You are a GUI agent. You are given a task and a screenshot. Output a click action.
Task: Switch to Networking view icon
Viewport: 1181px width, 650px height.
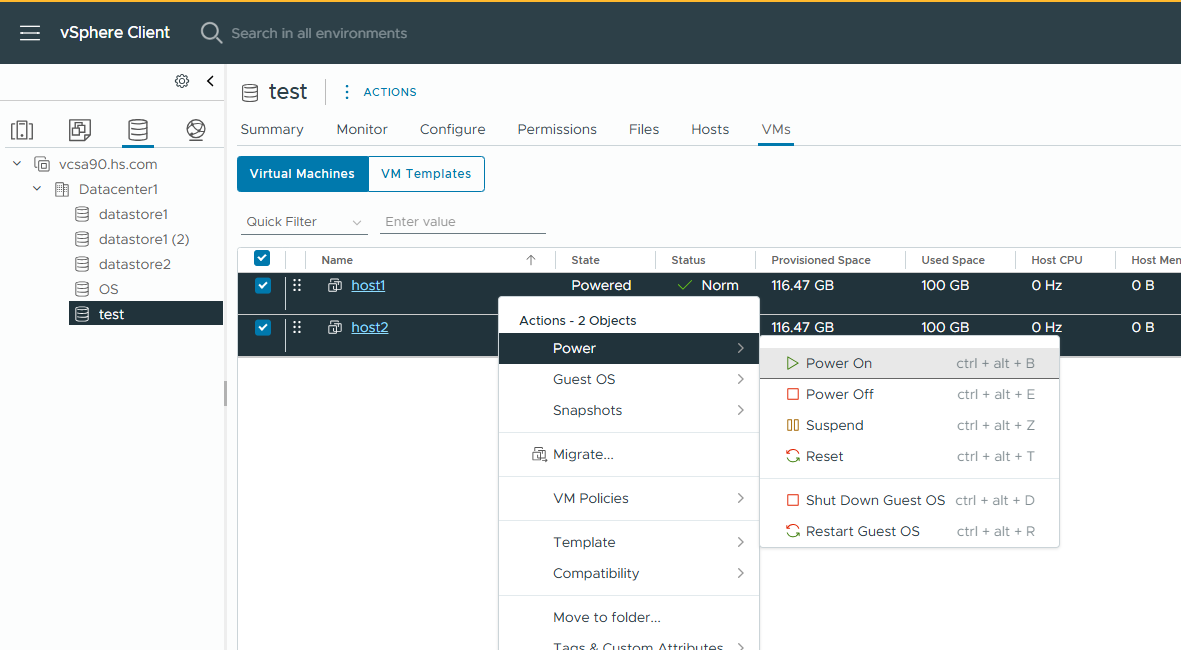(196, 130)
